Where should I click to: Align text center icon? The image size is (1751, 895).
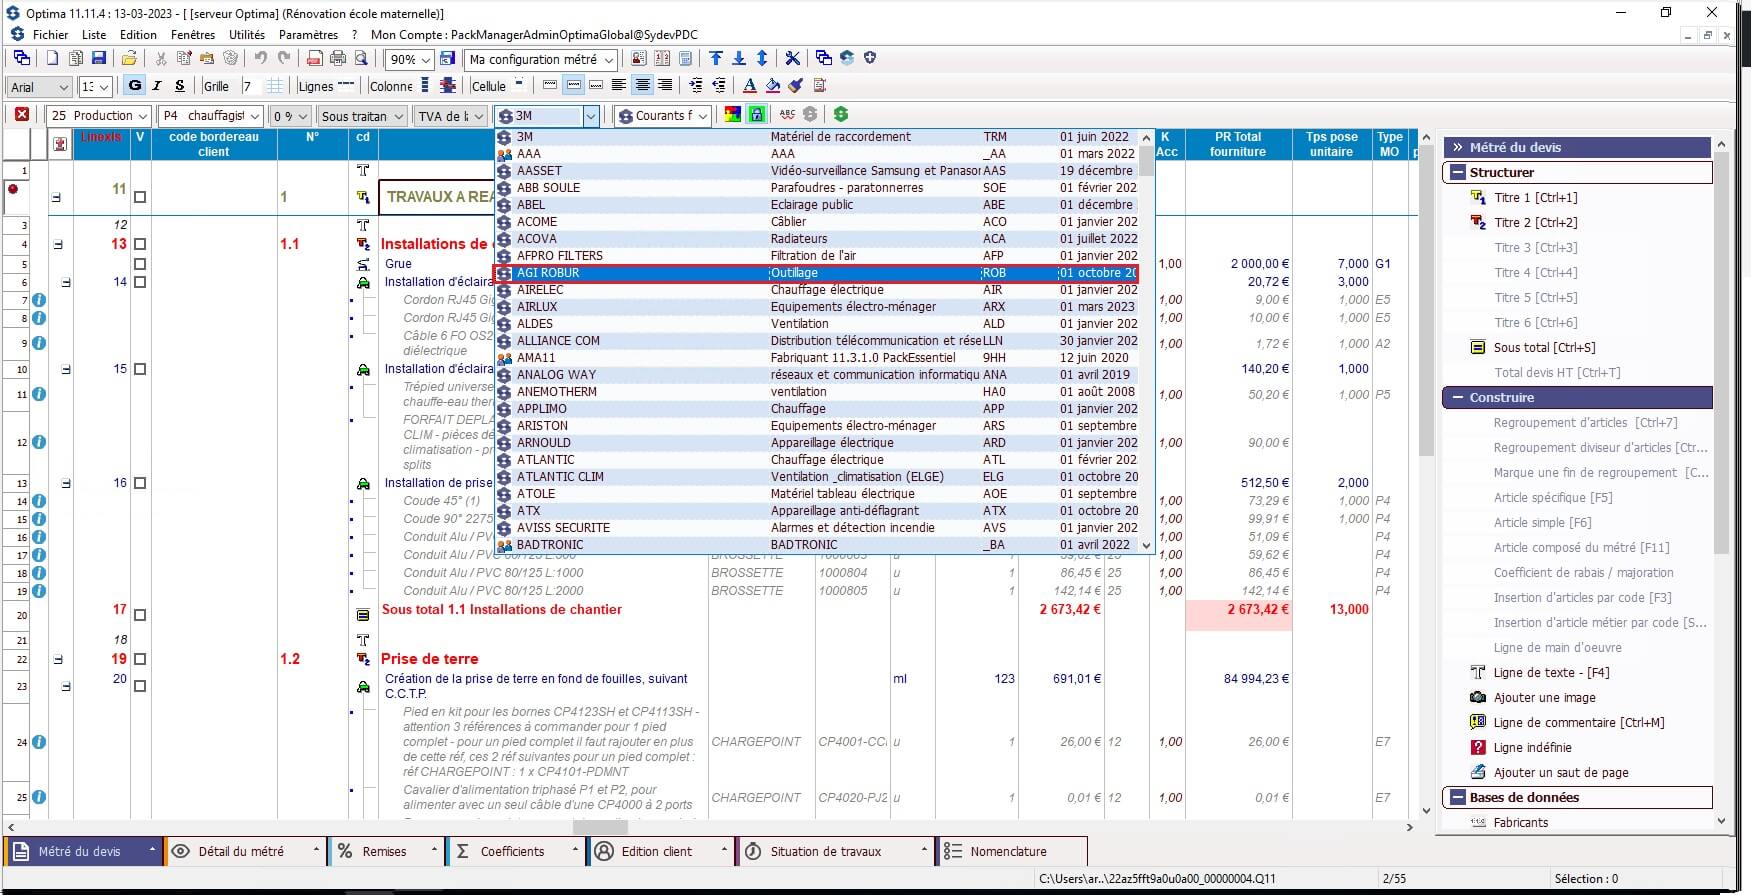(642, 86)
